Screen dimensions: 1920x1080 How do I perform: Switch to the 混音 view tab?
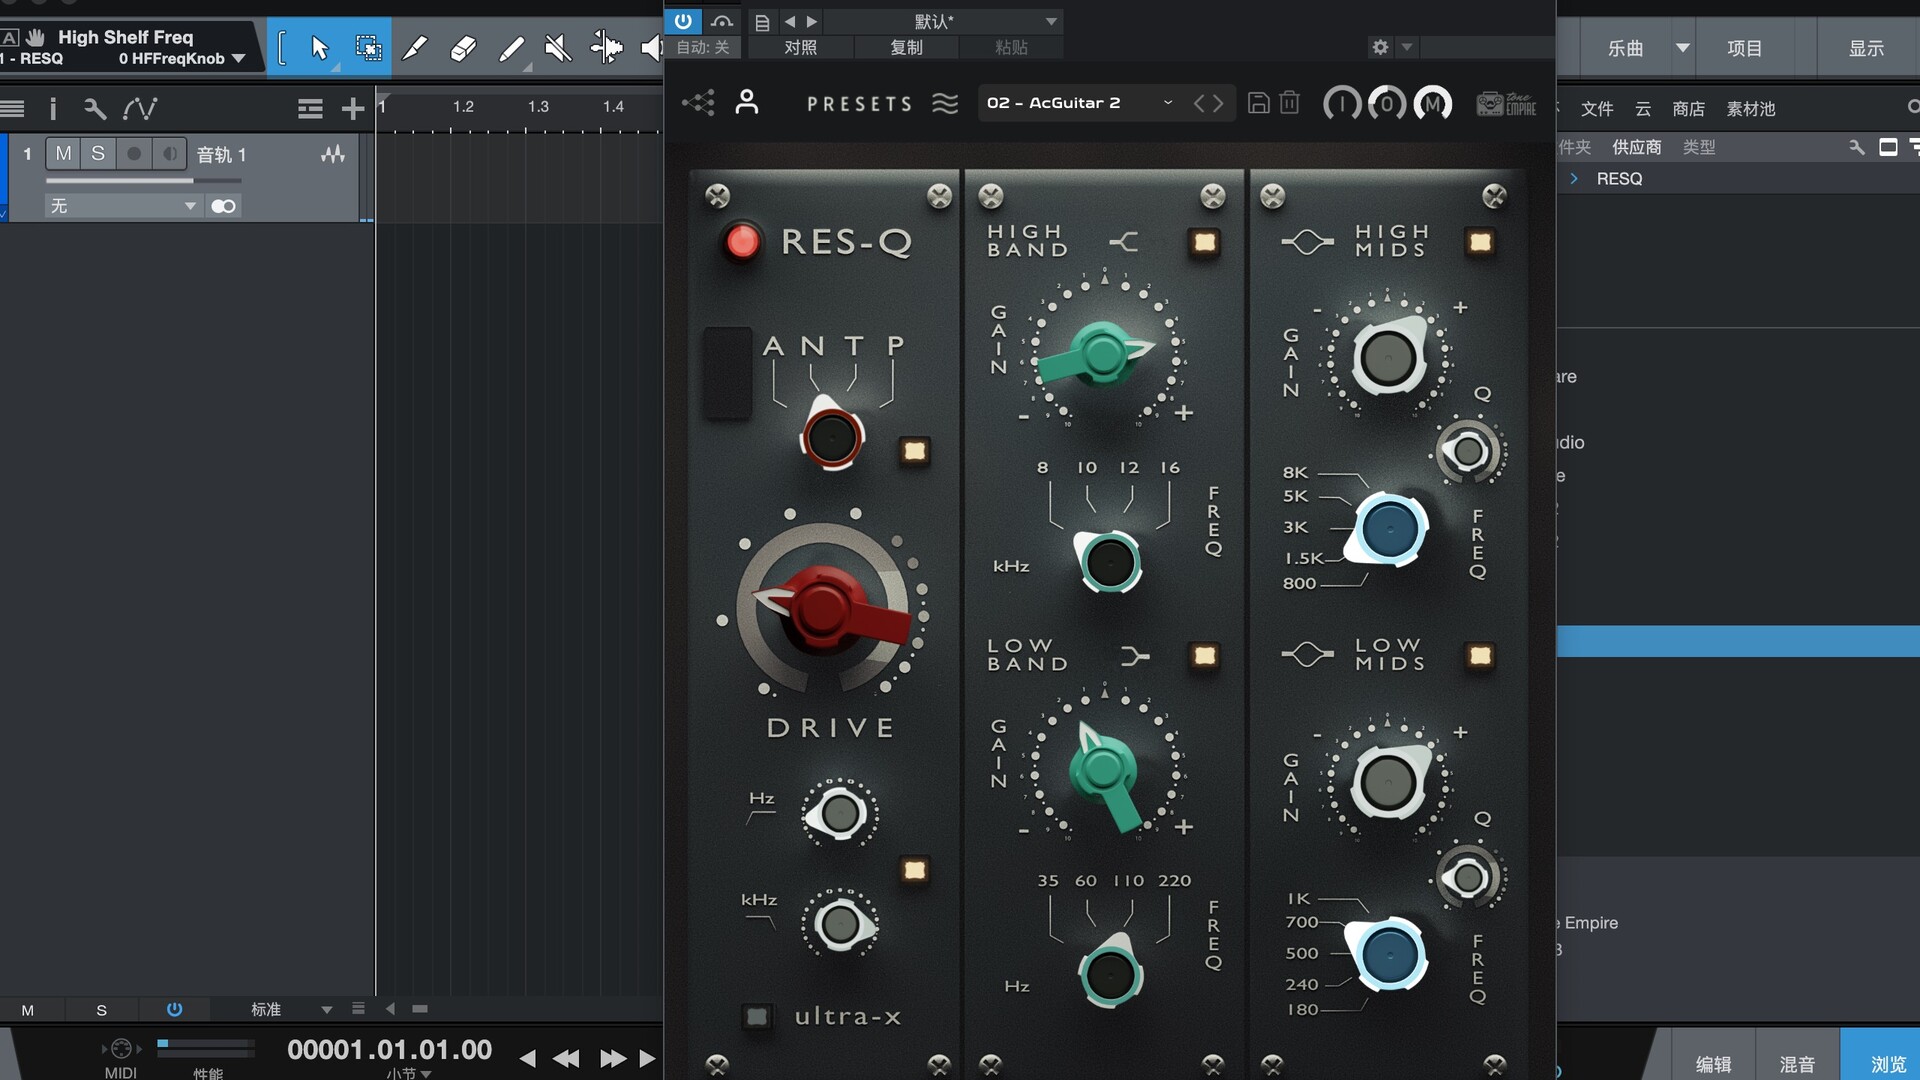pos(1797,1064)
